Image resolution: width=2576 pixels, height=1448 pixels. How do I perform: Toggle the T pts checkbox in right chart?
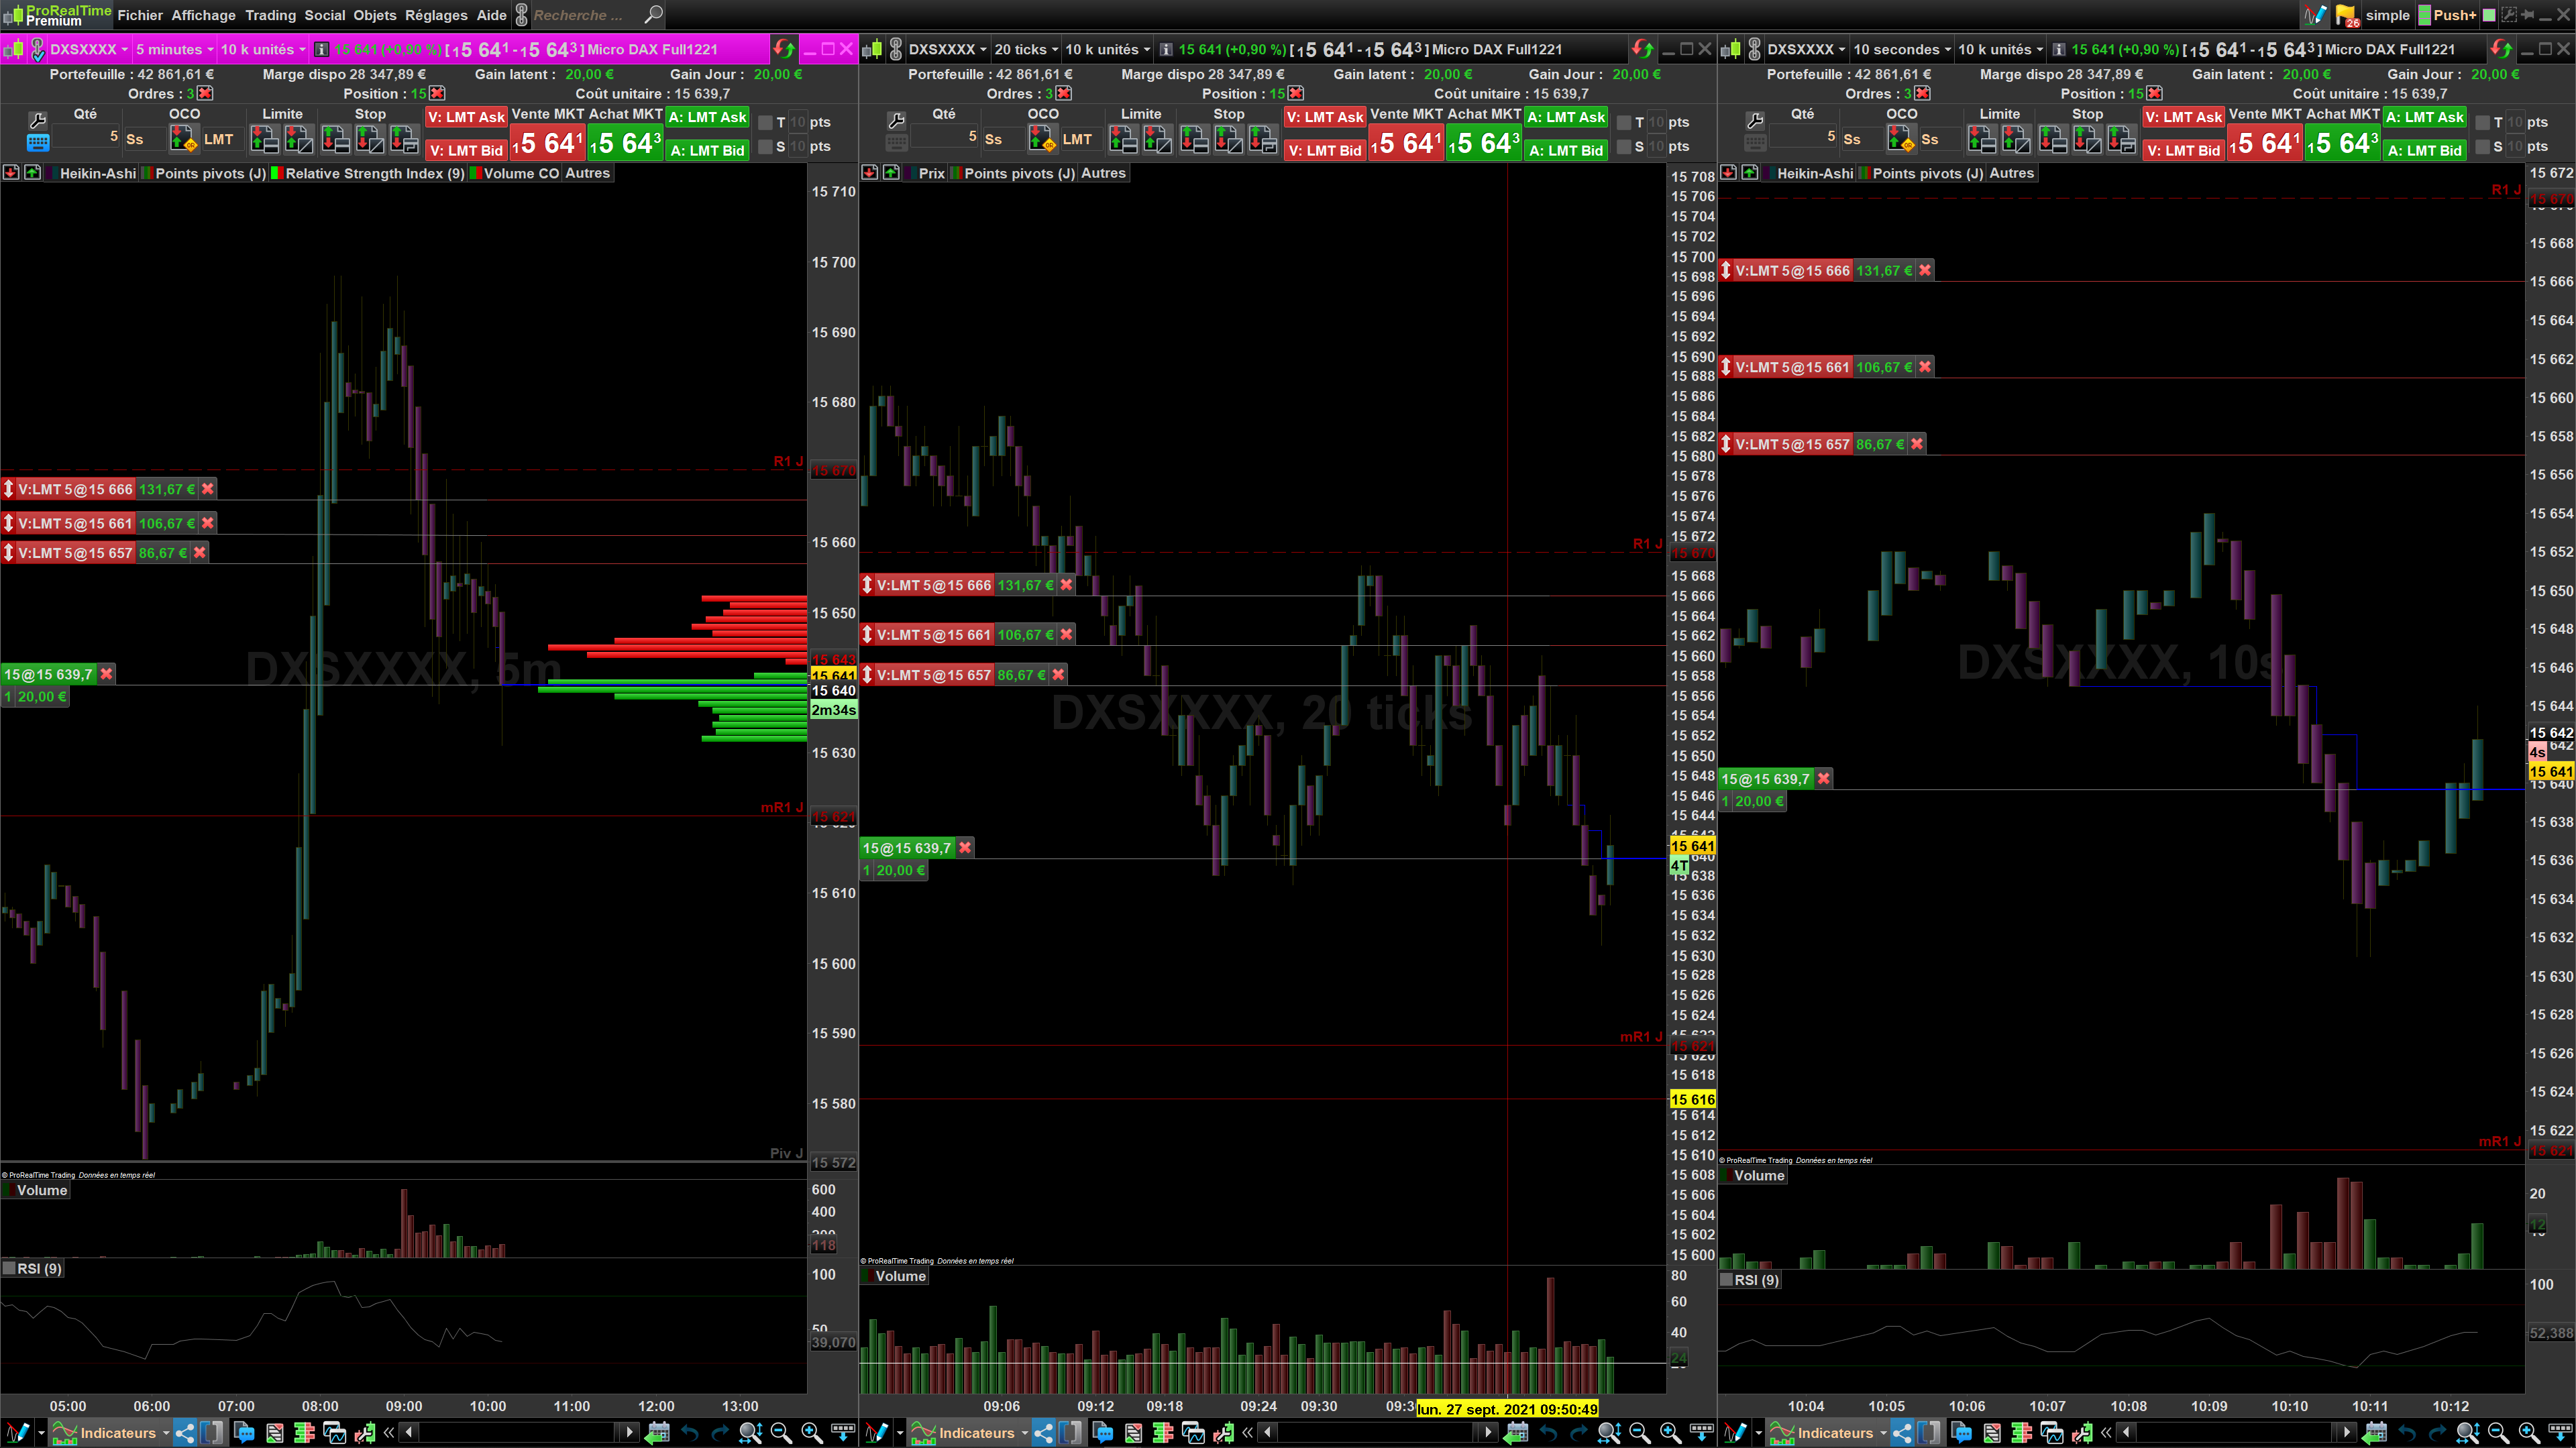click(2482, 122)
